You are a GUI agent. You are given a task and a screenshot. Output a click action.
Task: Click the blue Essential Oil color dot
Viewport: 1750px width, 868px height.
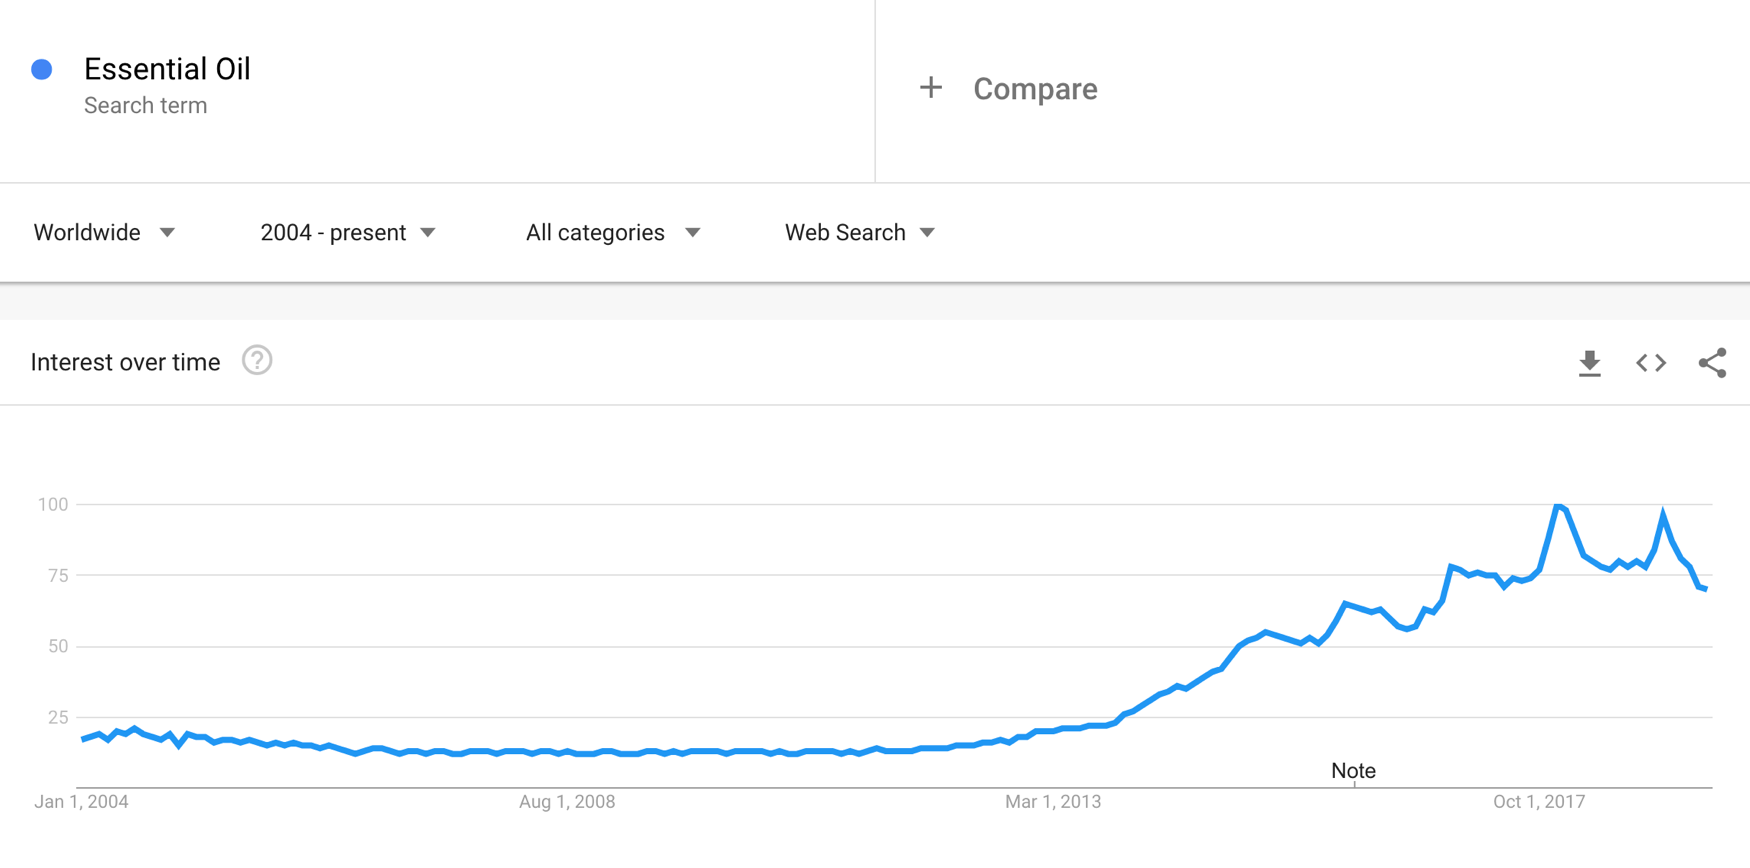[x=42, y=69]
